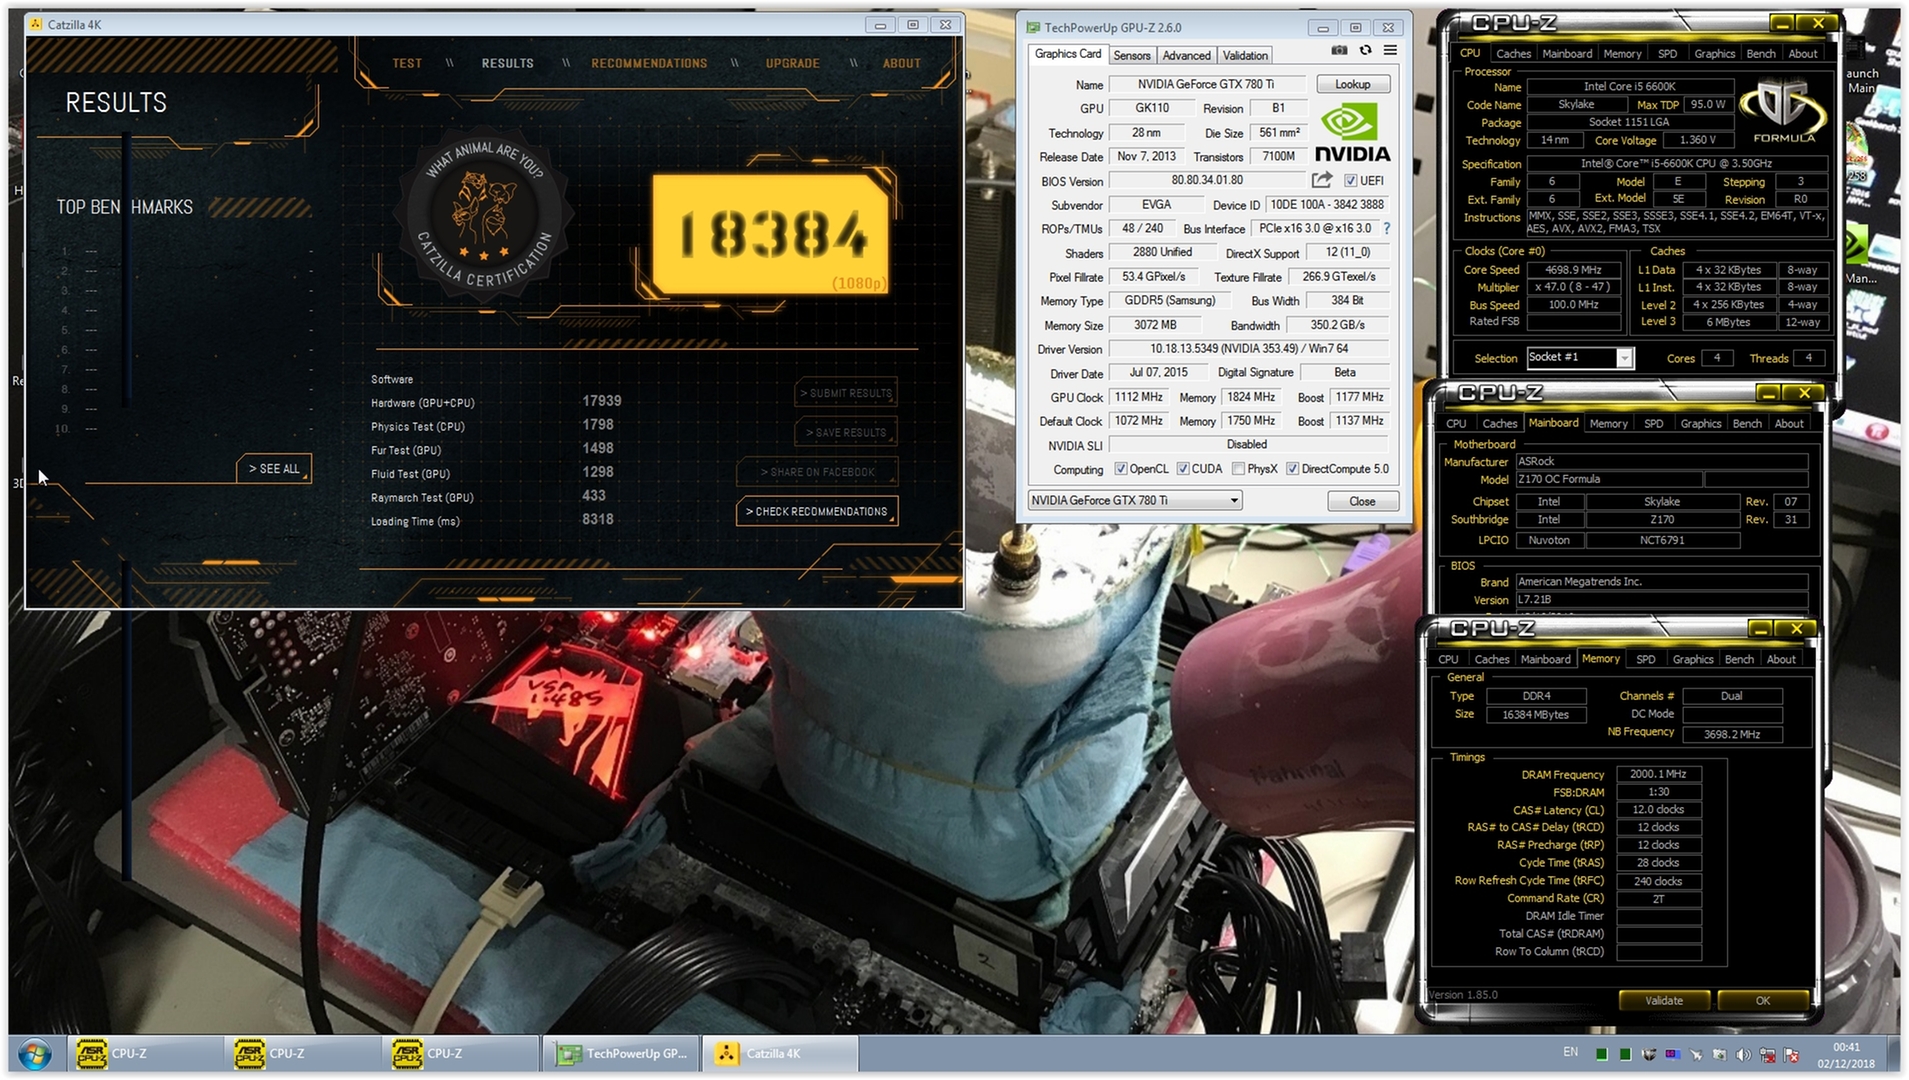The width and height of the screenshot is (1909, 1080).
Task: Toggle the CUDA checkbox
Action: click(x=1183, y=469)
